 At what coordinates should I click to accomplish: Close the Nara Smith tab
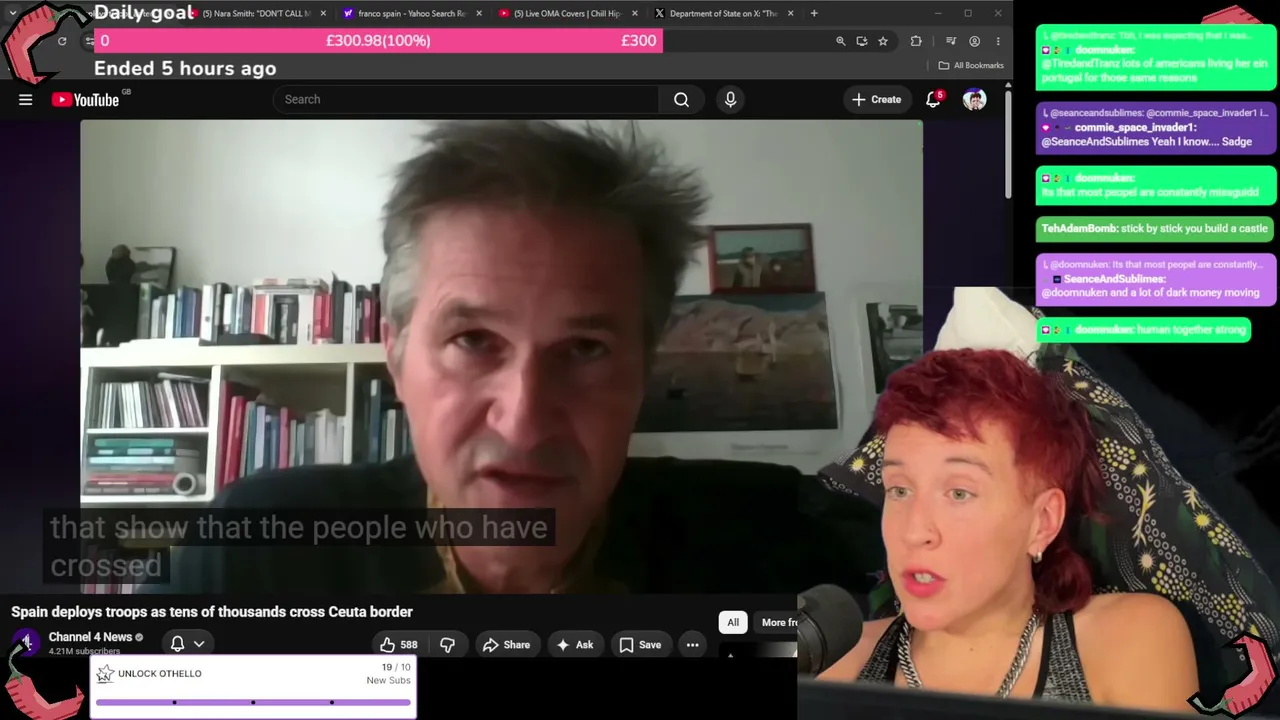pos(323,13)
